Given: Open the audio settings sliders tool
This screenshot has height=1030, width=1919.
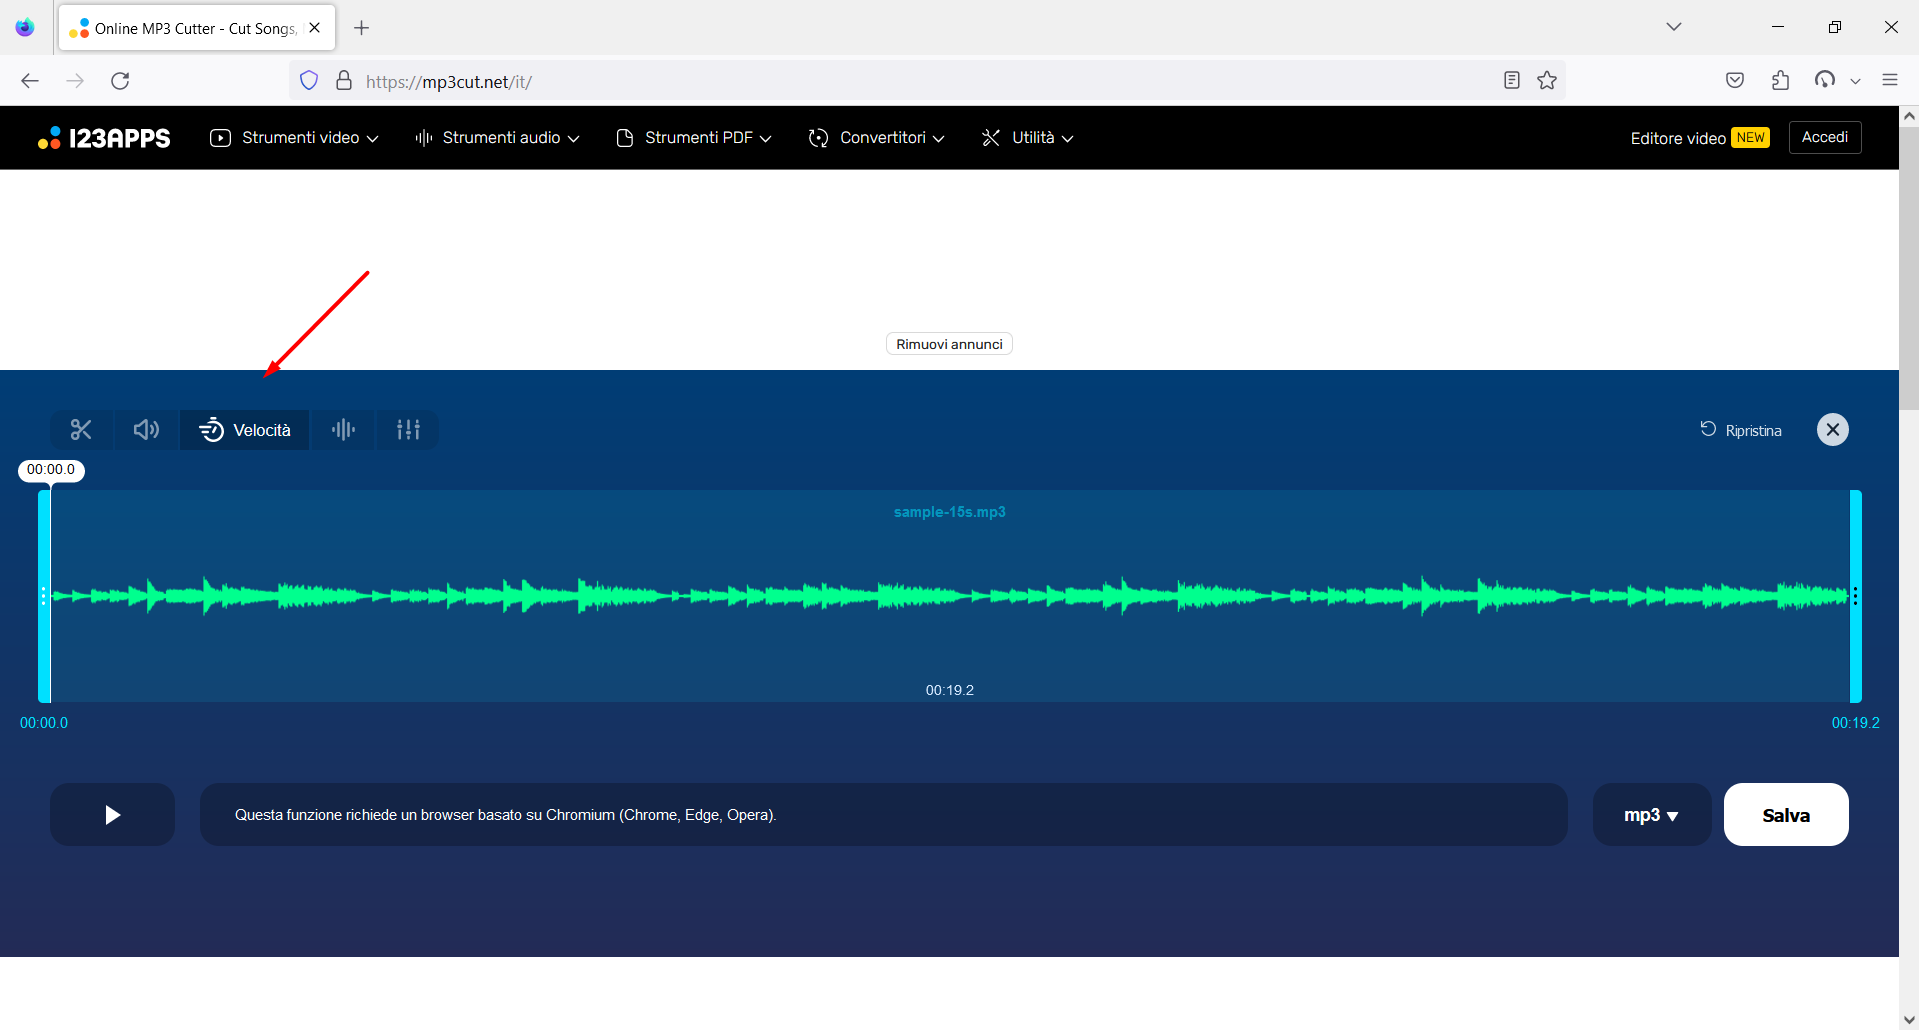Looking at the screenshot, I should coord(407,429).
